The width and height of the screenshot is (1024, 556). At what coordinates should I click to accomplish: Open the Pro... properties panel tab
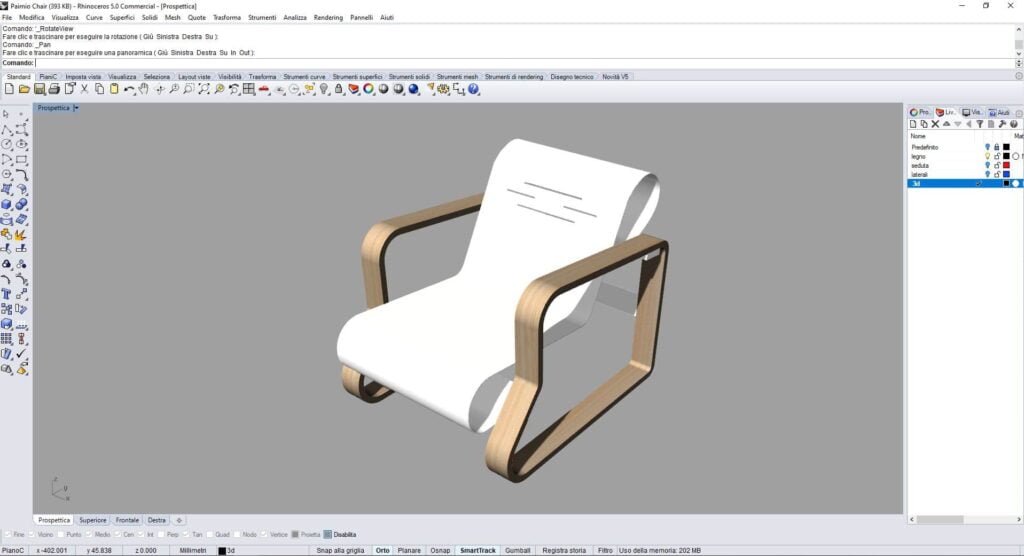[x=920, y=112]
